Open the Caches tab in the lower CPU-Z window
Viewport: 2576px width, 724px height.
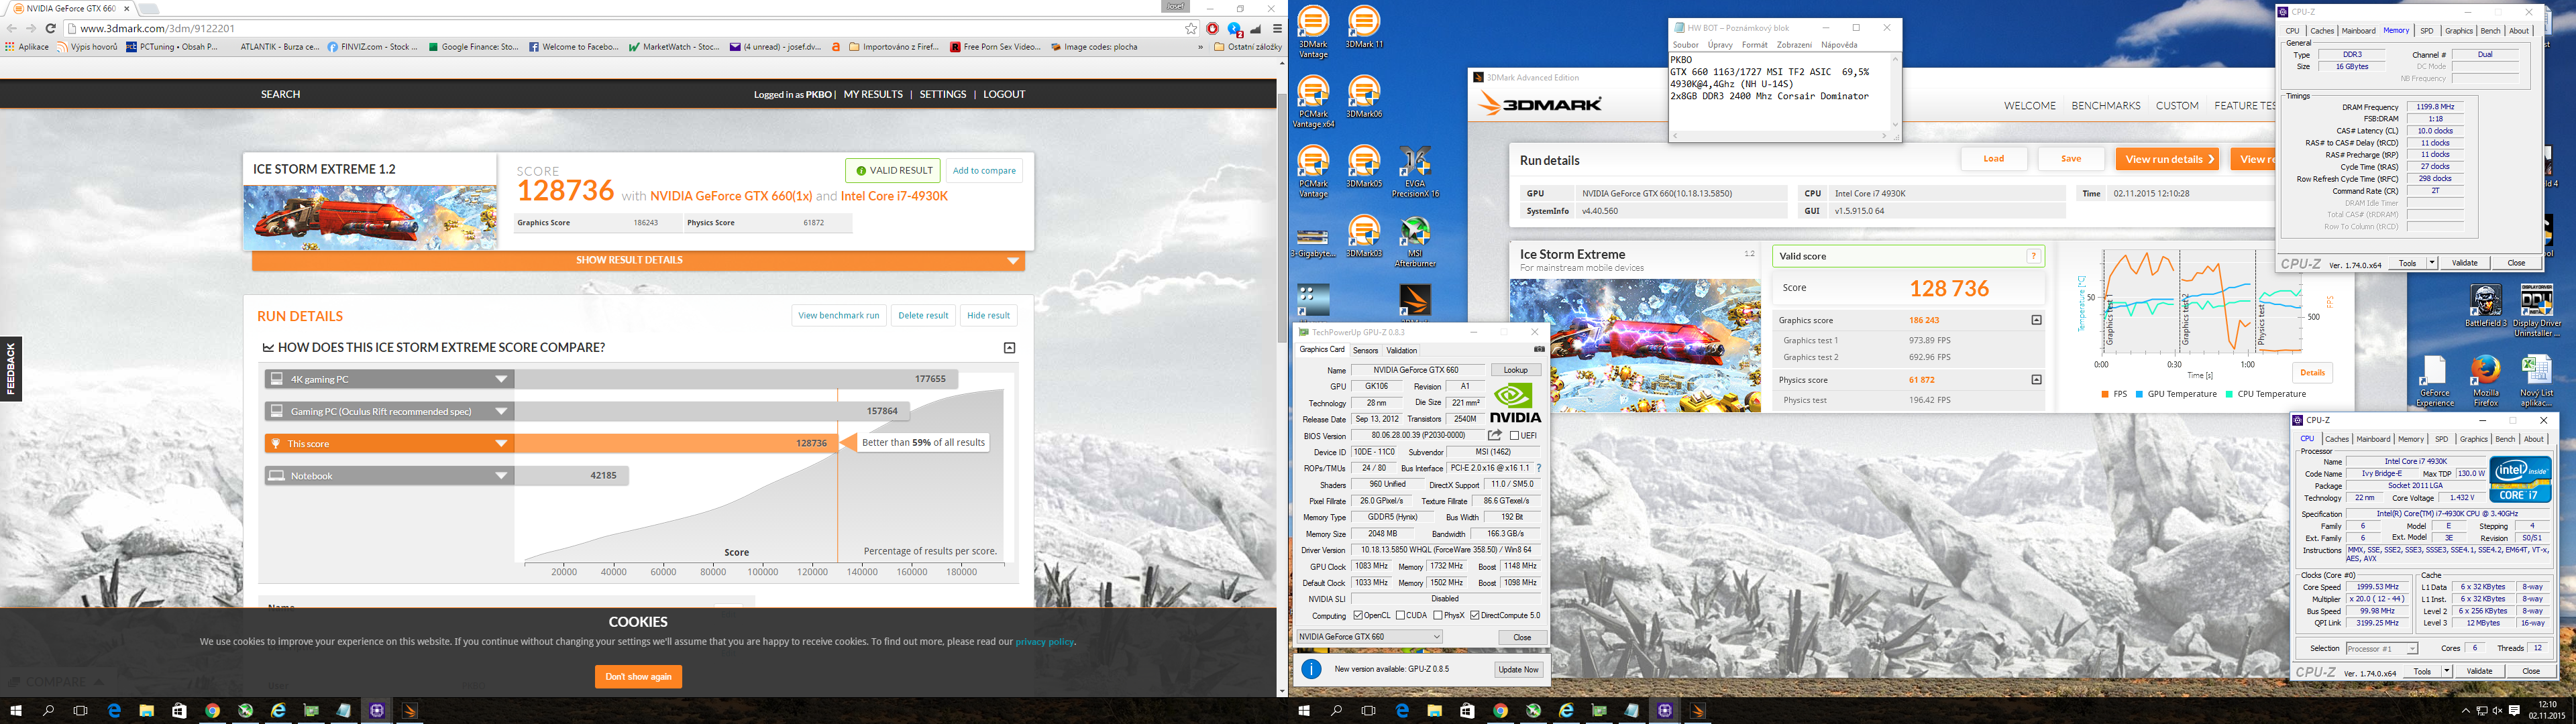click(x=2337, y=439)
